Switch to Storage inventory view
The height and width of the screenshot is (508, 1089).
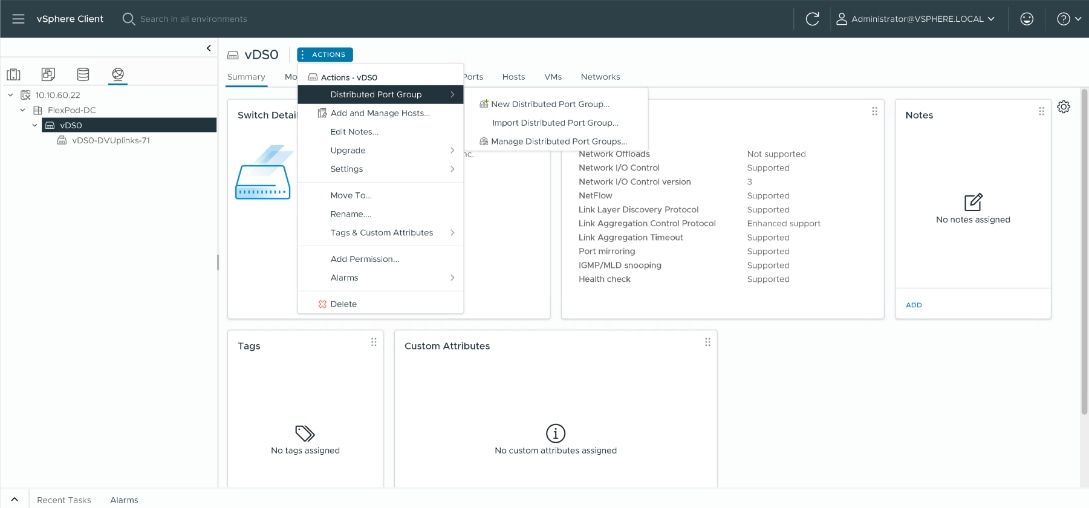tap(83, 74)
